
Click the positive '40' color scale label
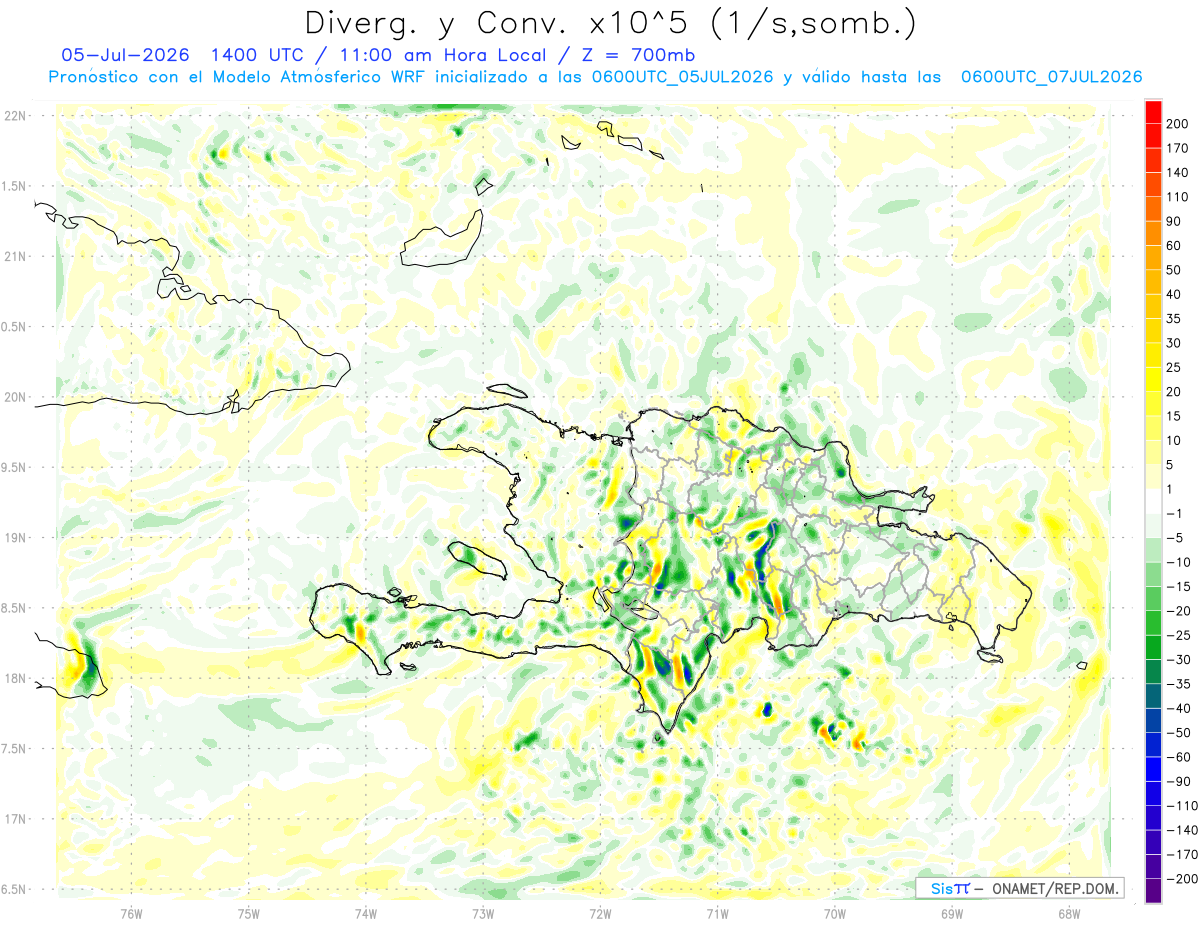(1174, 294)
